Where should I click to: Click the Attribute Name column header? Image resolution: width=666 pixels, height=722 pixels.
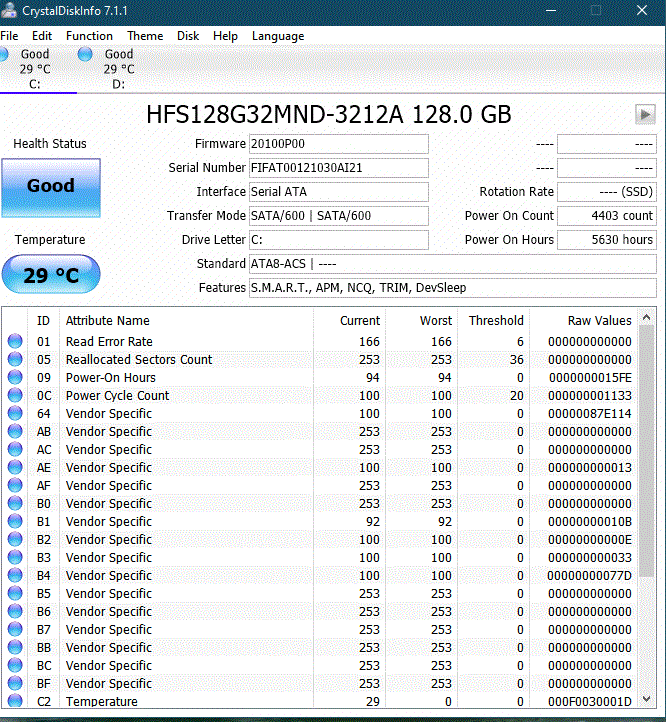[x=107, y=320]
